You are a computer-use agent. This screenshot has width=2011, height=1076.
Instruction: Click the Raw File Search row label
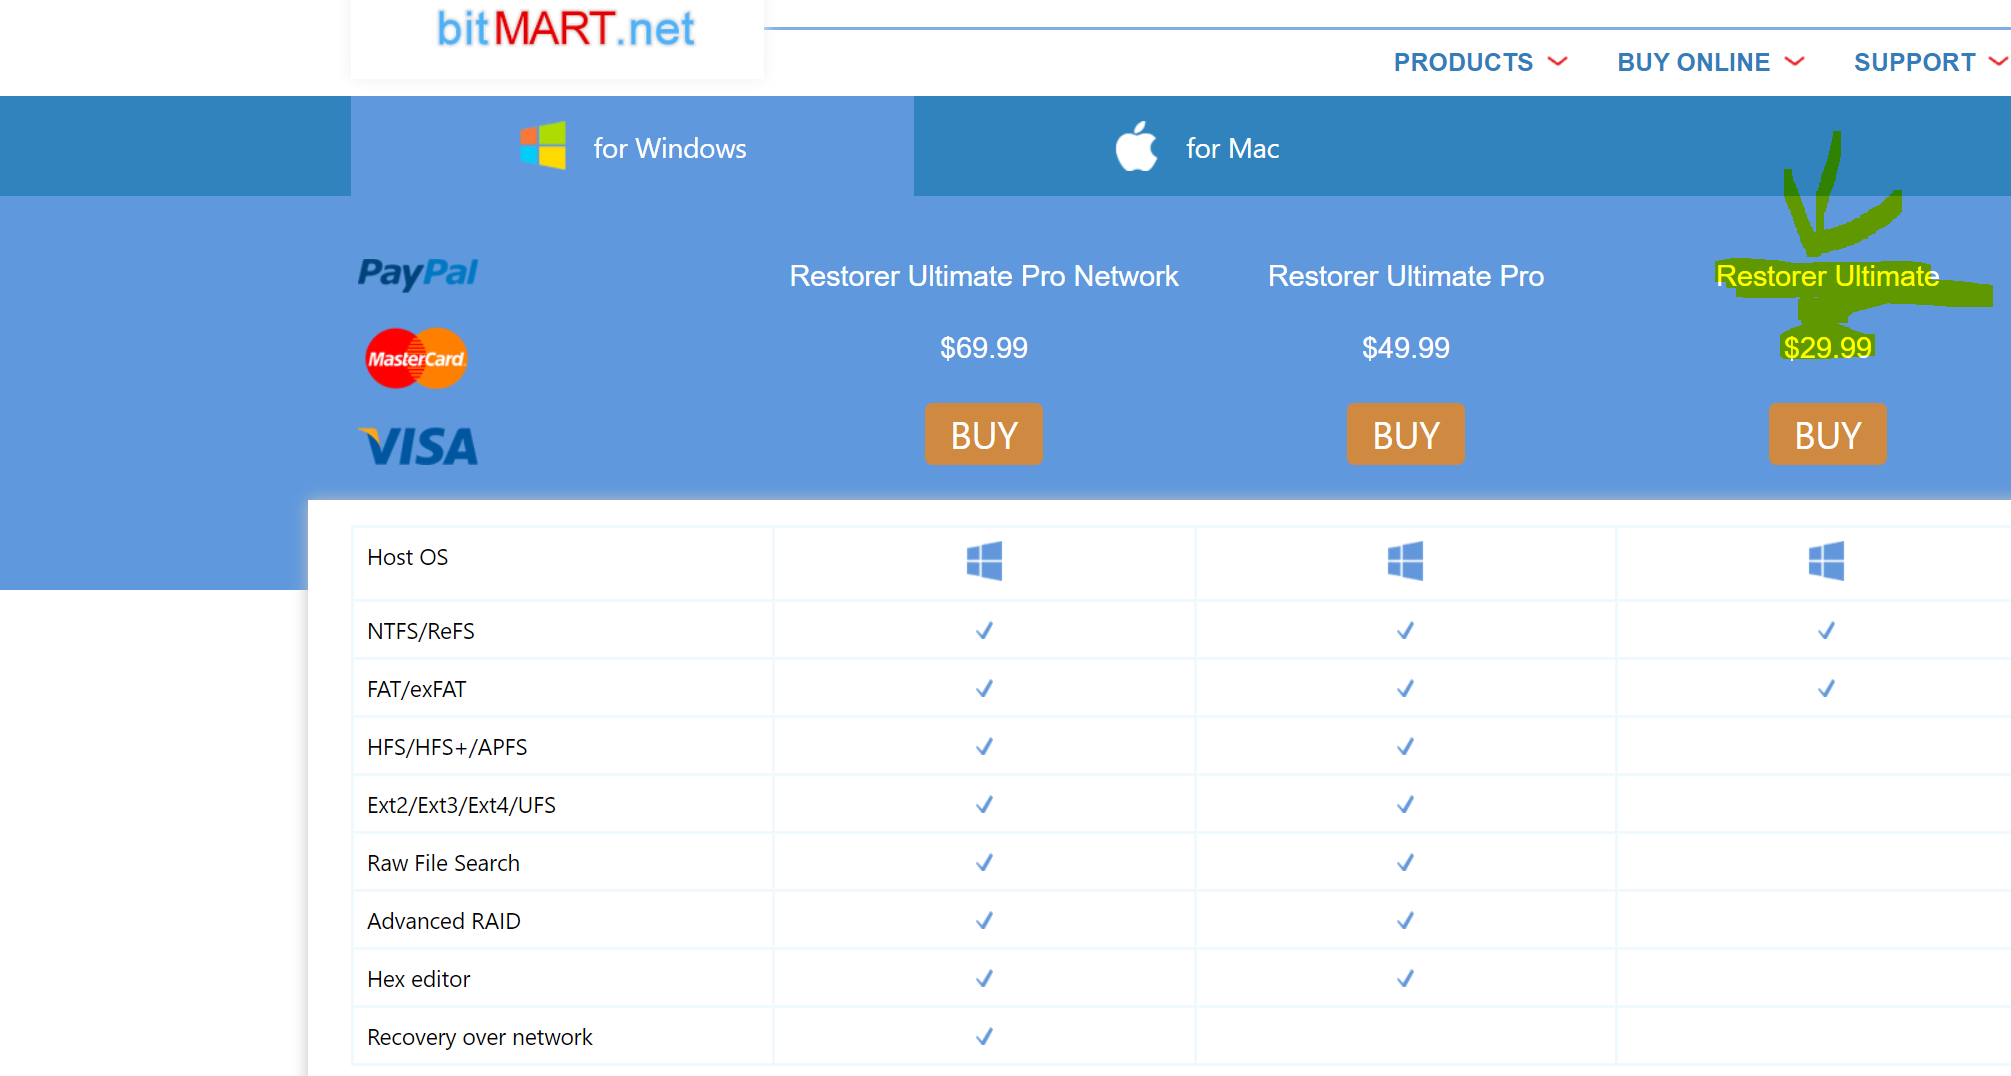pos(443,863)
